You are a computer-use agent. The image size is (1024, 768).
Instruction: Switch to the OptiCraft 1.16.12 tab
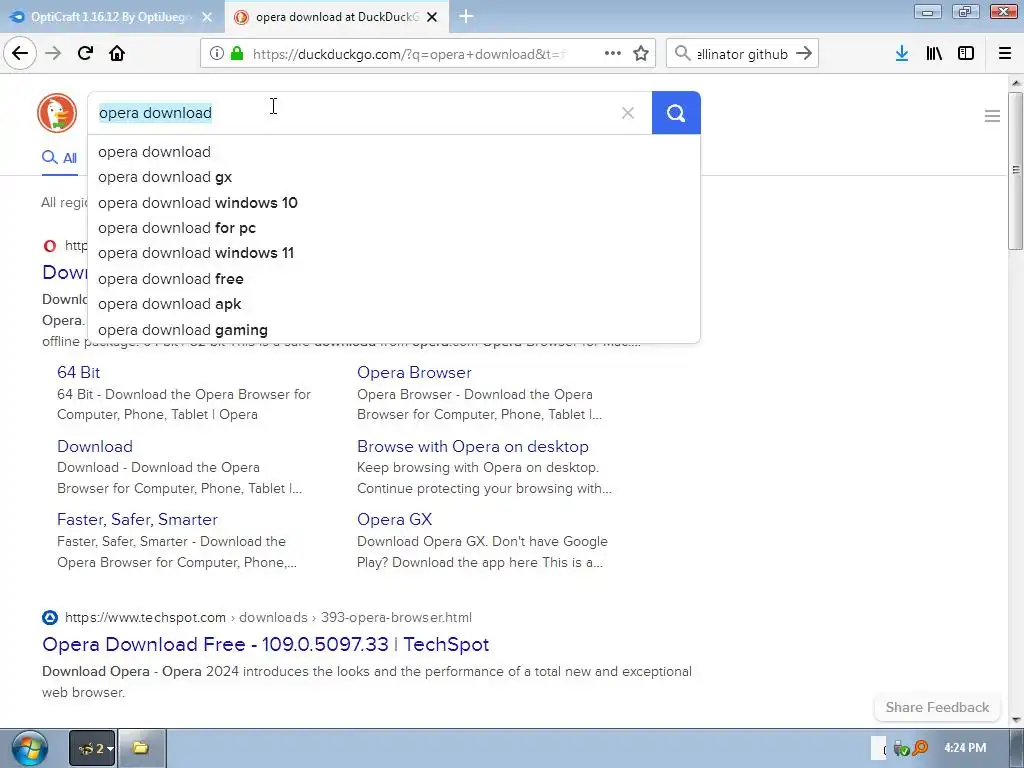tap(111, 17)
